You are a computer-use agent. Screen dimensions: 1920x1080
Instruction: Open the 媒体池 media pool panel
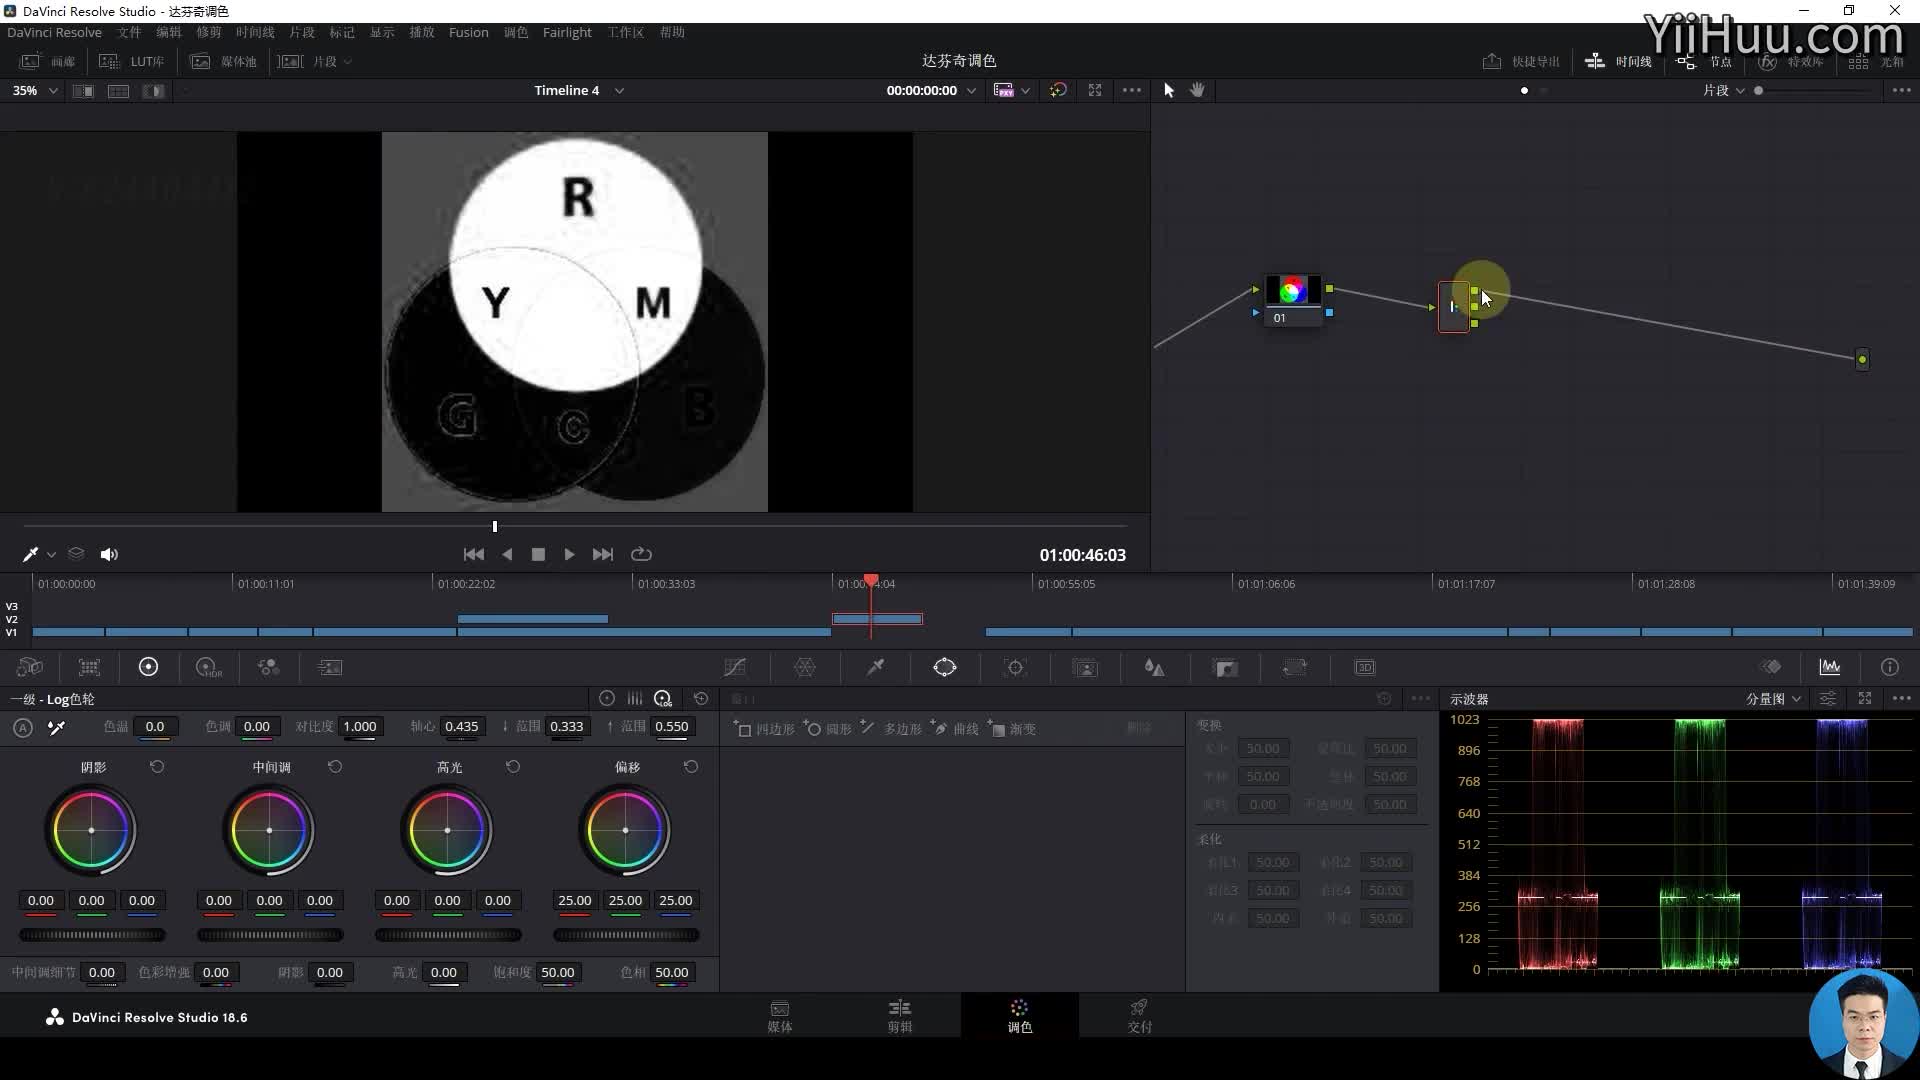[x=224, y=61]
